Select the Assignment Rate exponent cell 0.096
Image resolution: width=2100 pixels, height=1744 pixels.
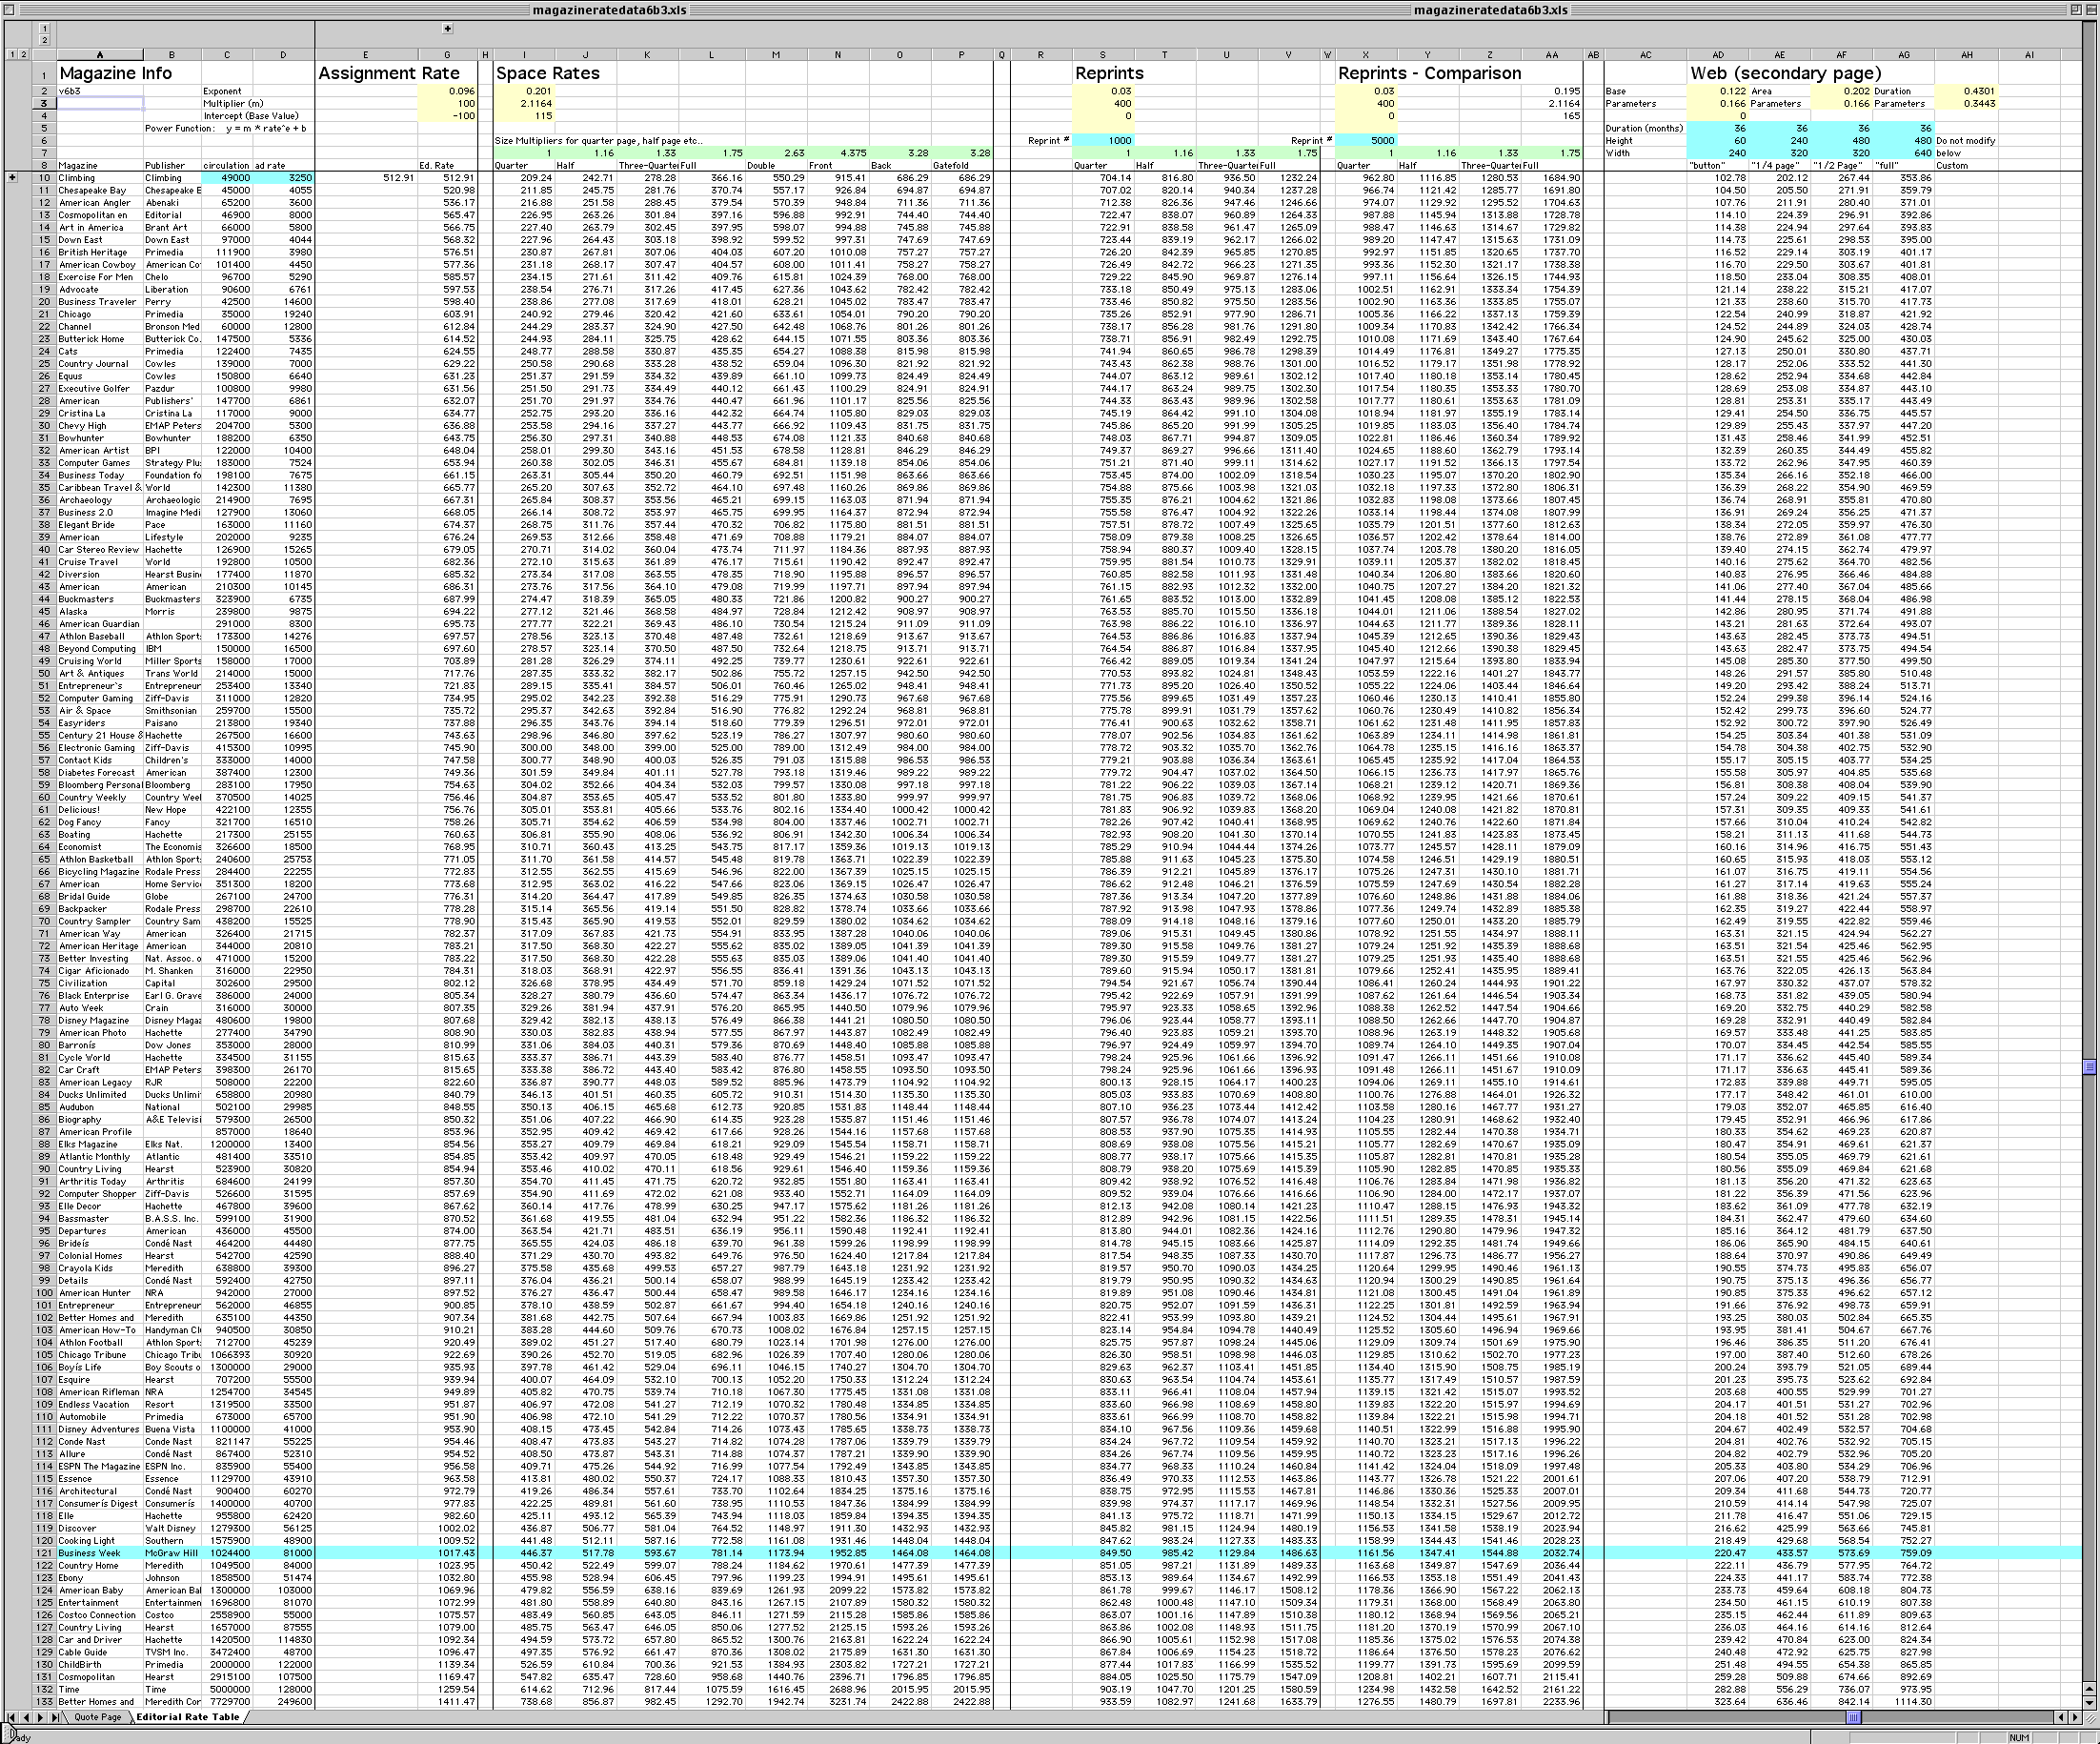pos(447,91)
